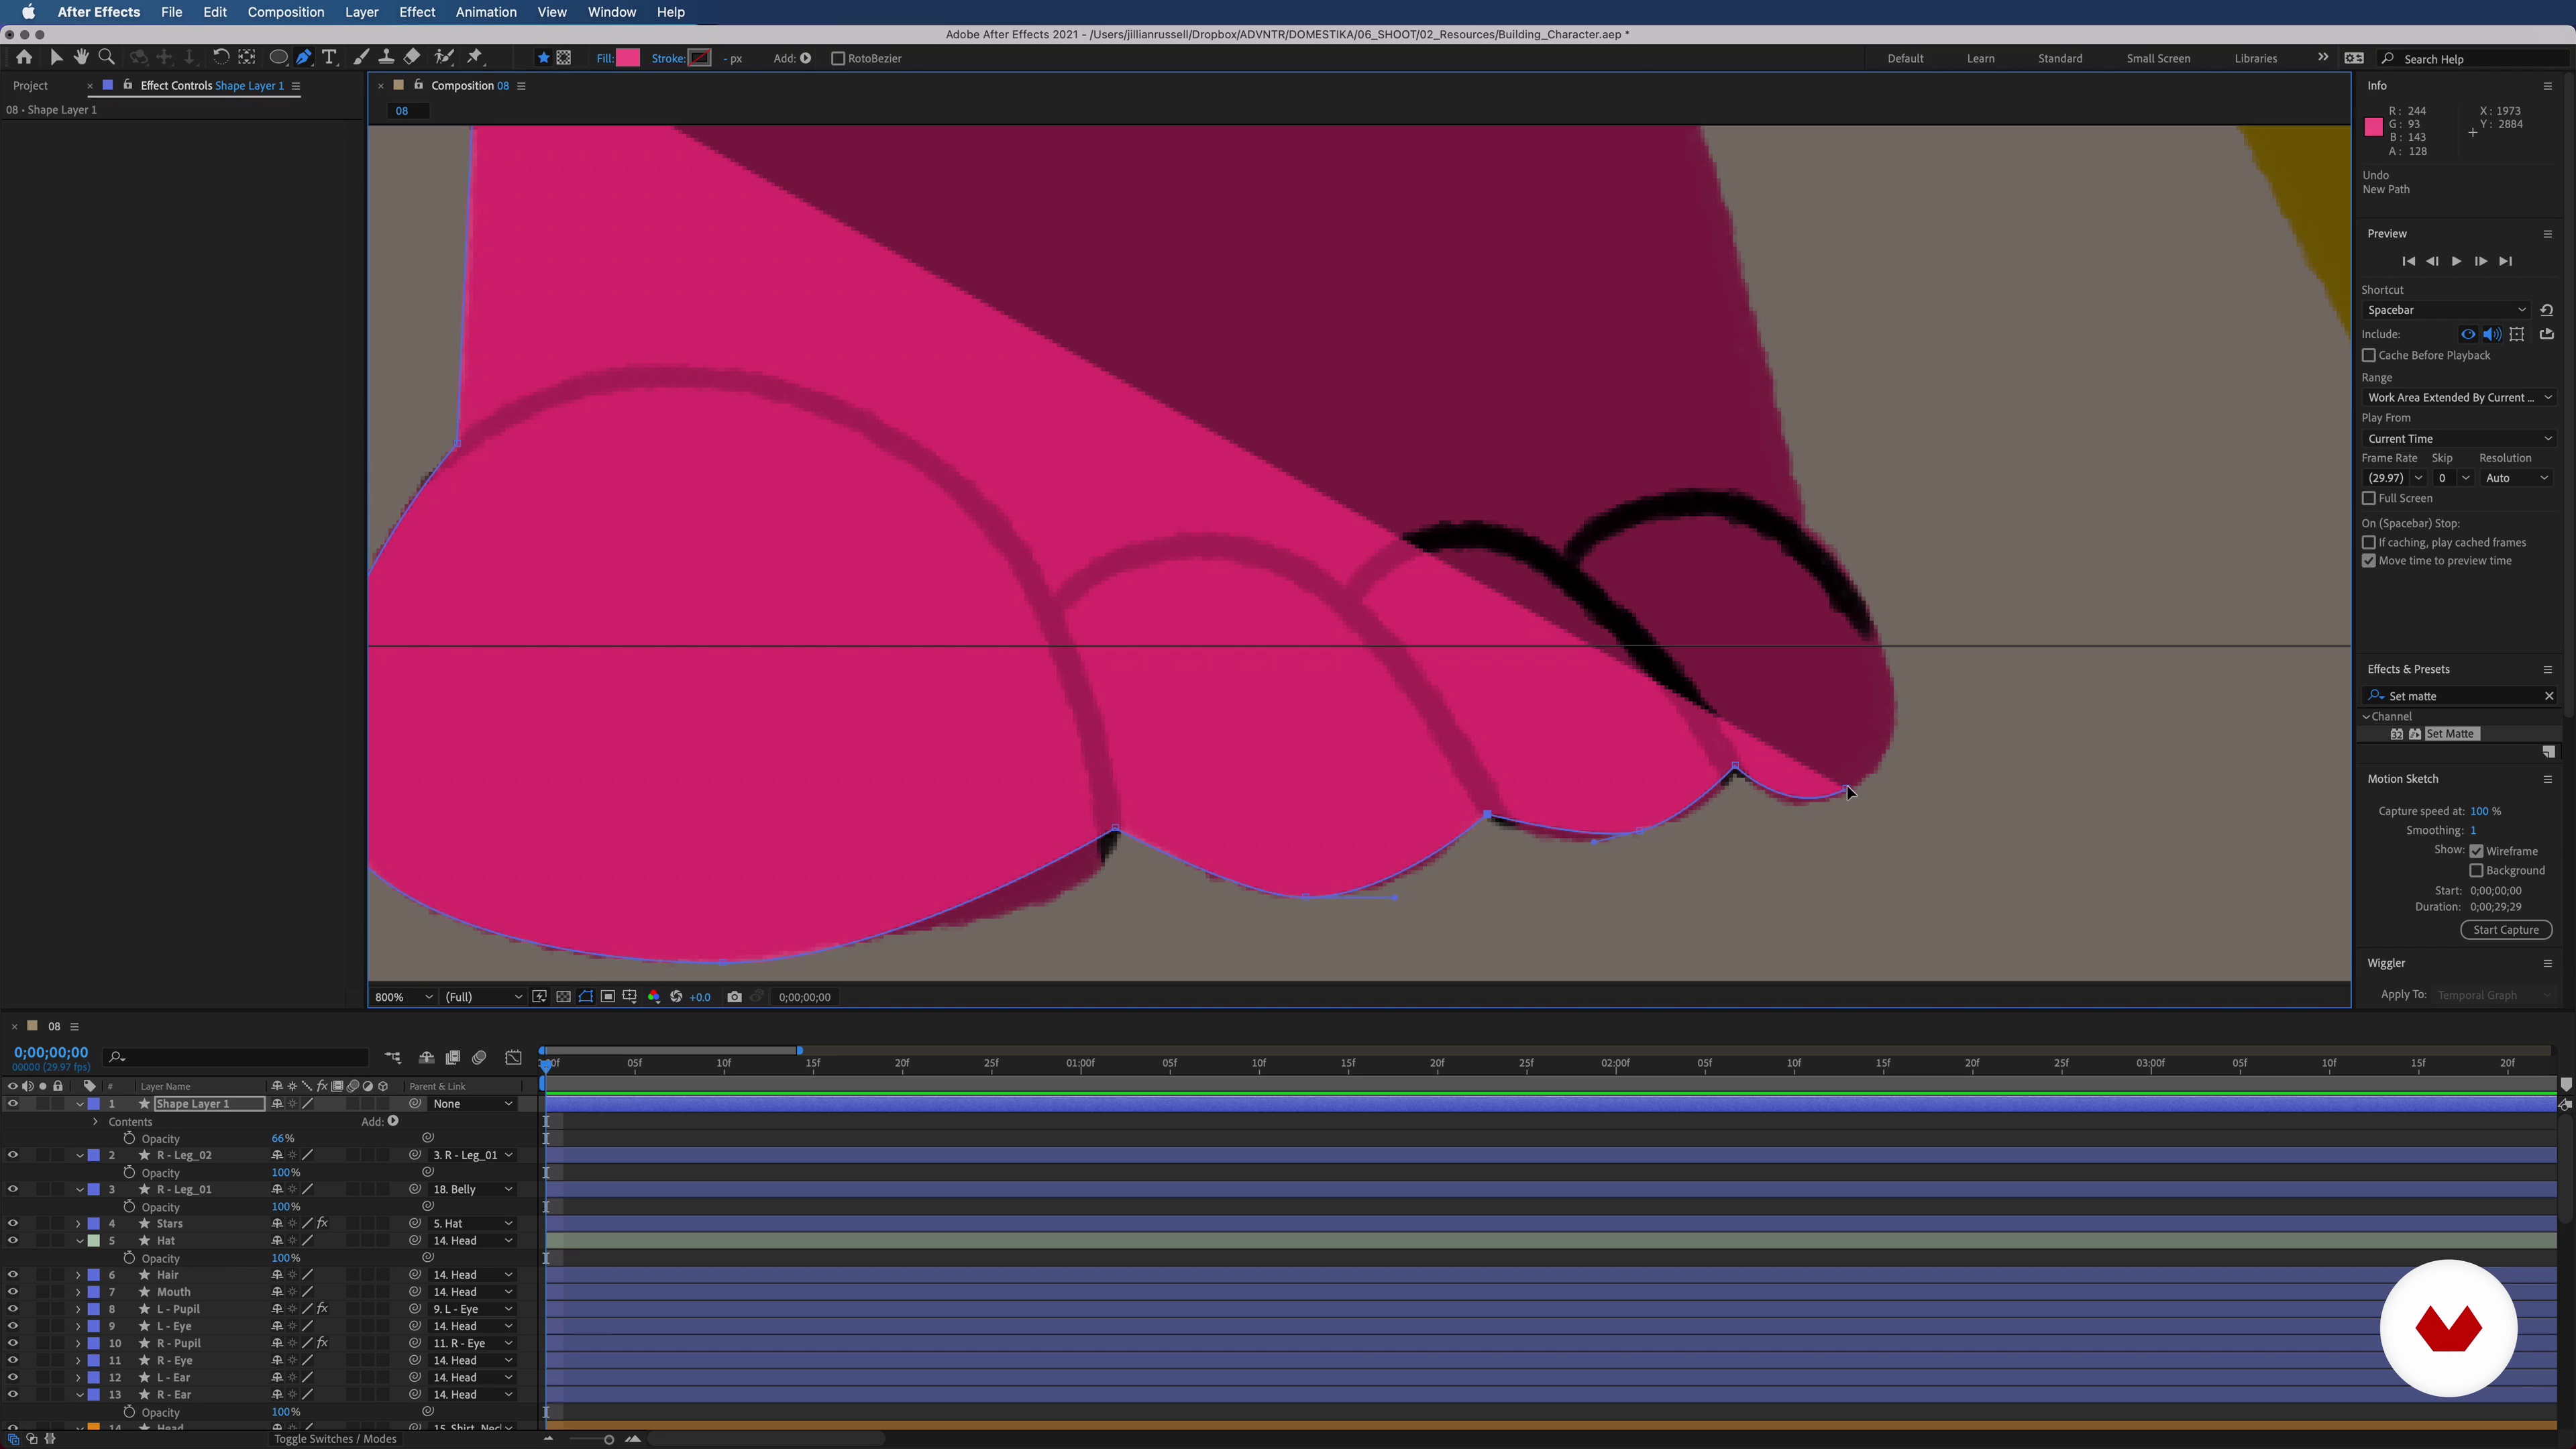Select the Zoom magnifier tool
This screenshot has height=1449, width=2576.
tap(106, 57)
